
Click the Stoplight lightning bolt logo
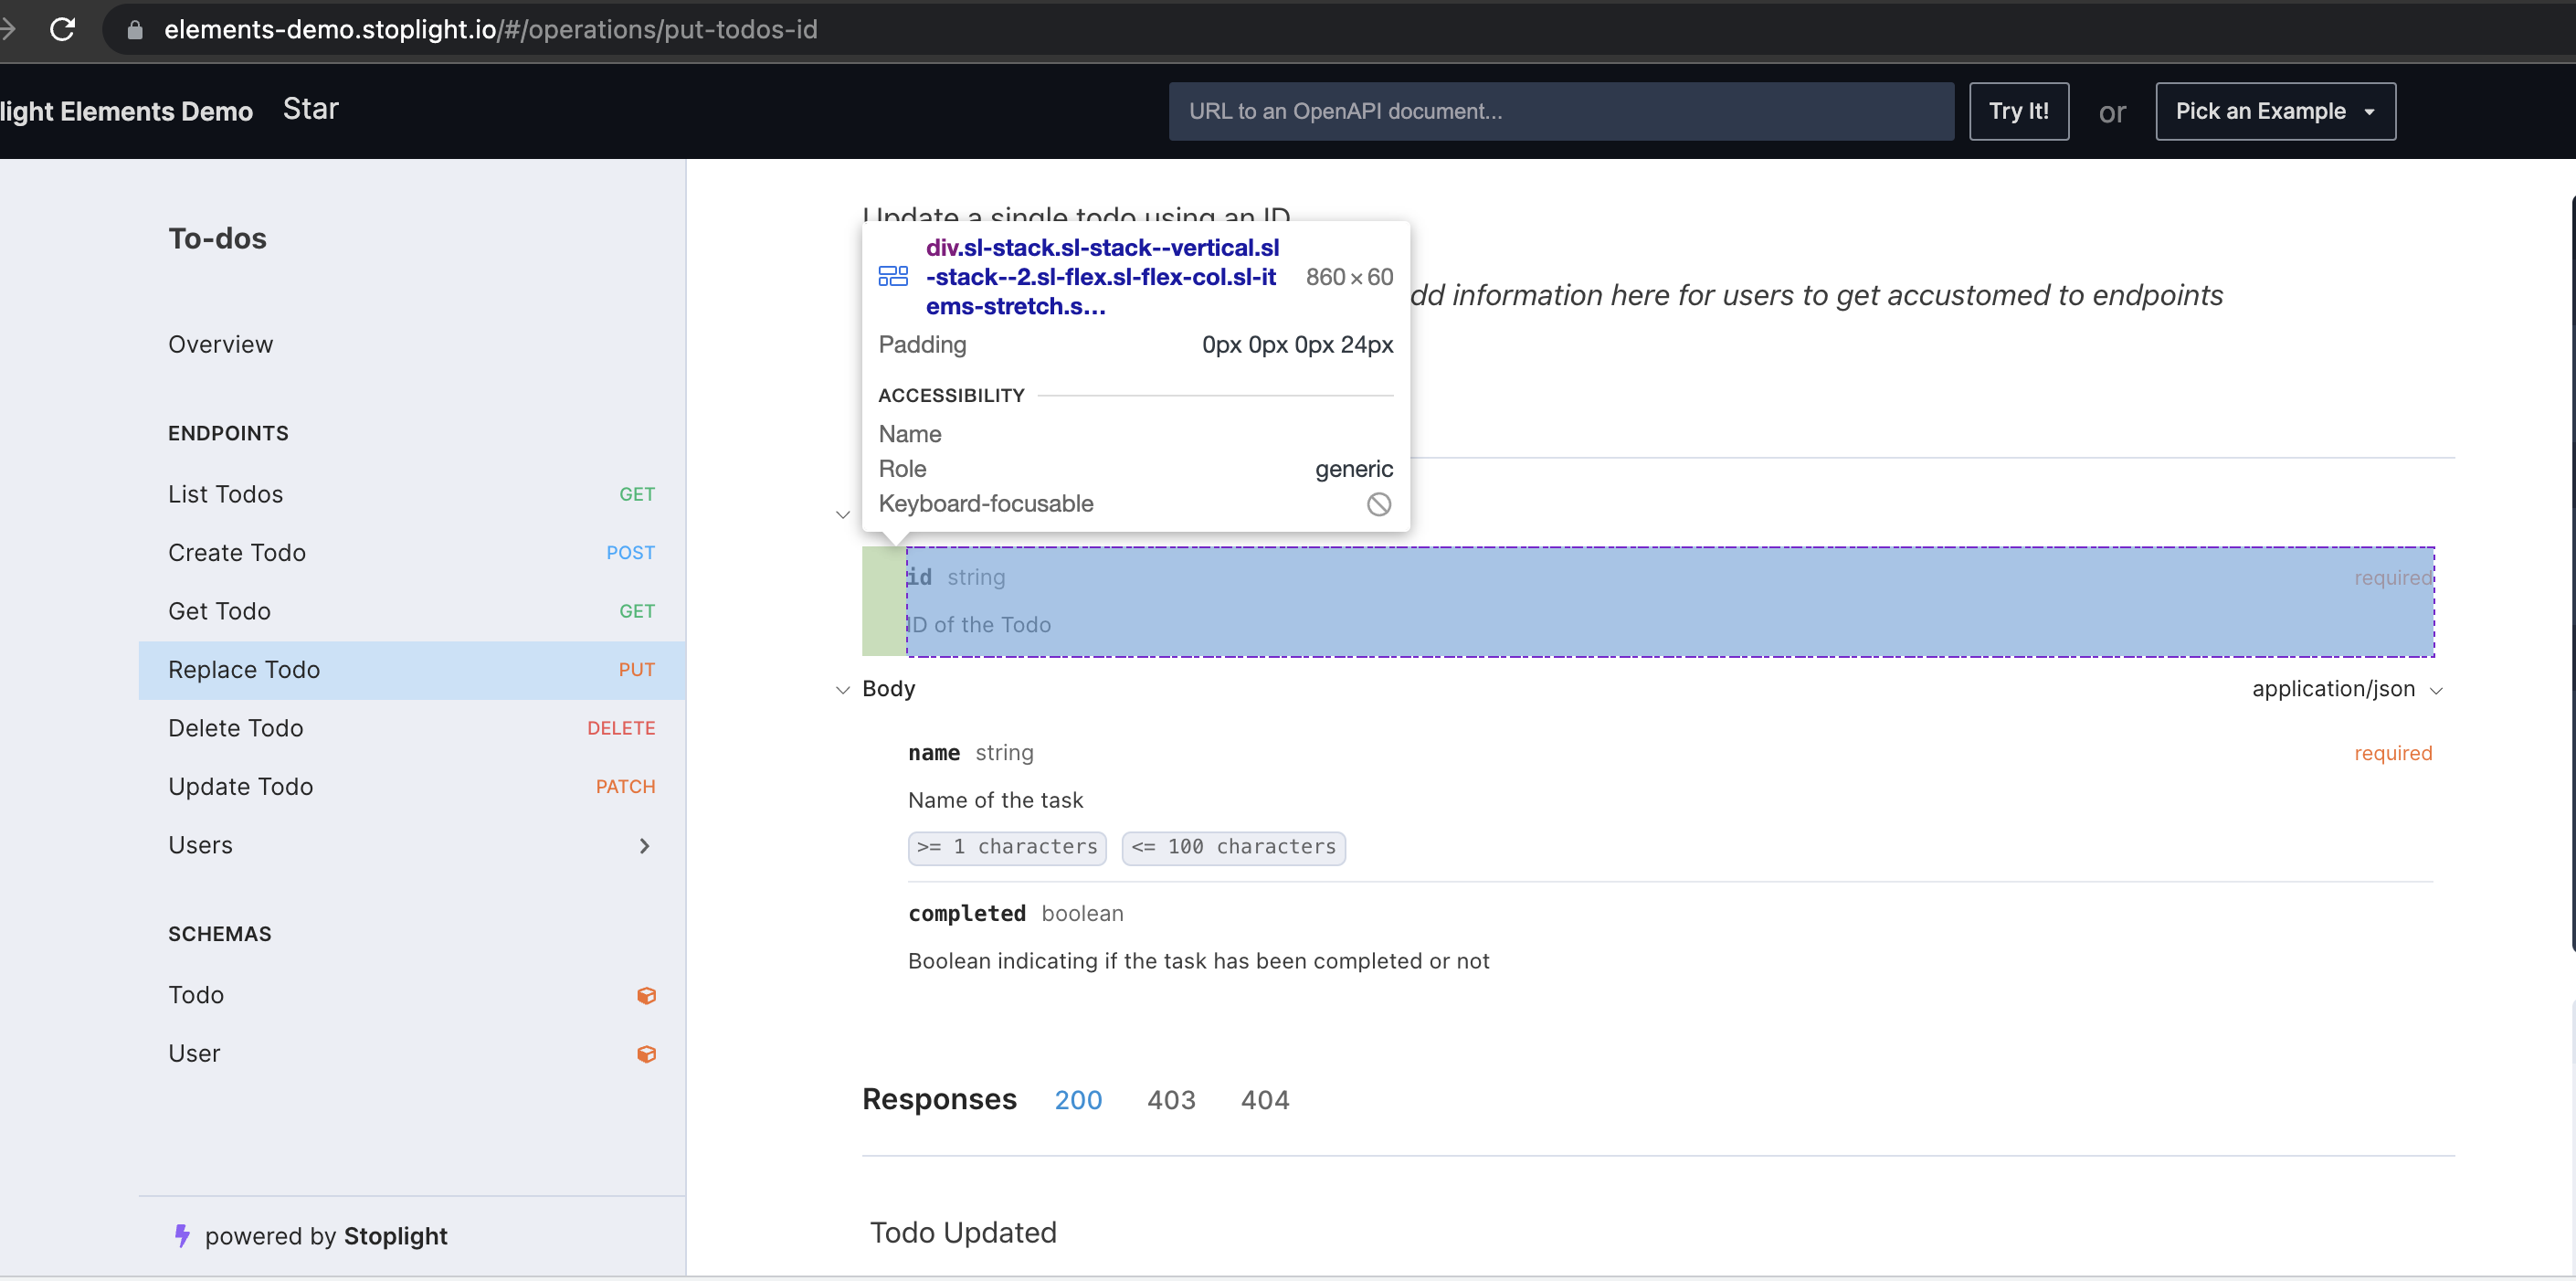[x=182, y=1236]
